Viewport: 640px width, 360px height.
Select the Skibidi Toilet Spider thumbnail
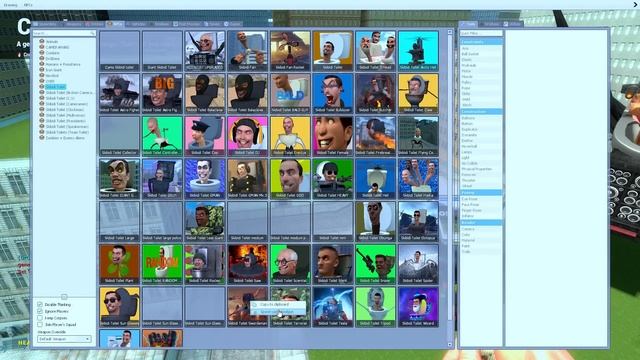(418, 264)
